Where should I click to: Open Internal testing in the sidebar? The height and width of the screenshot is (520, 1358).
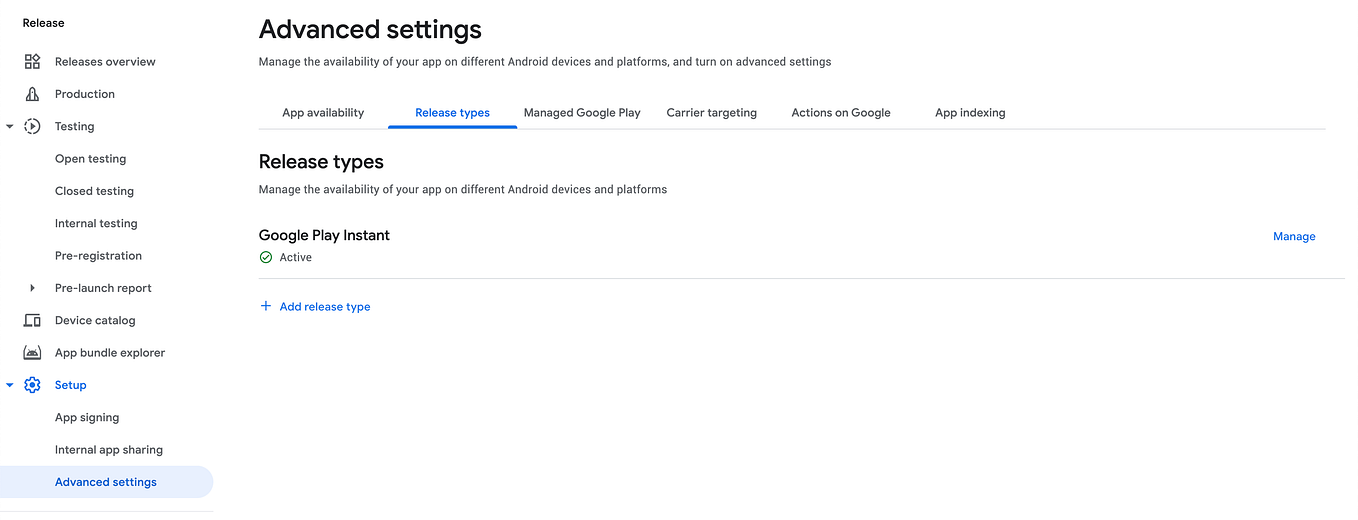click(96, 223)
